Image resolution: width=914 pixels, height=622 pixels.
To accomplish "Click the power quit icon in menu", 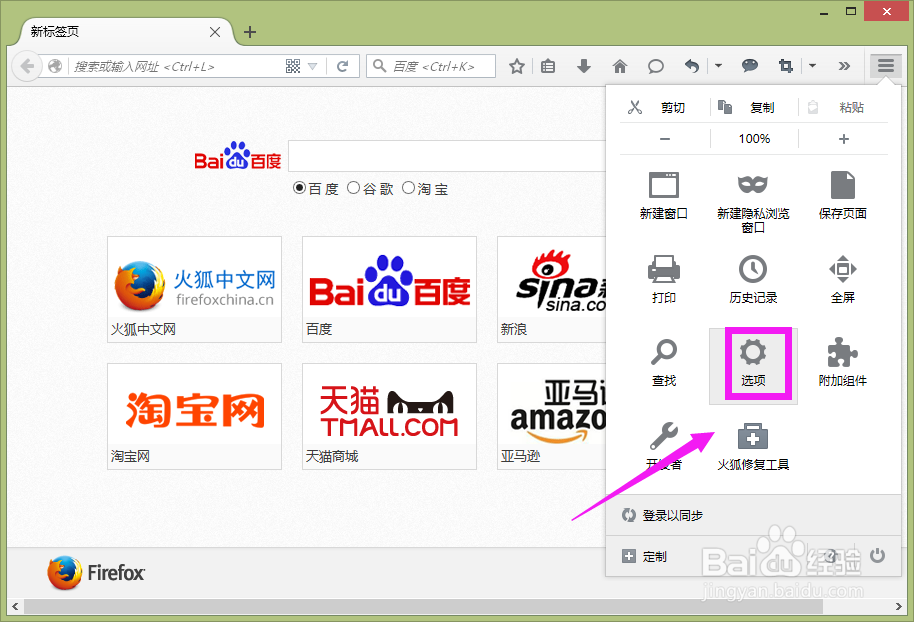I will [x=877, y=556].
